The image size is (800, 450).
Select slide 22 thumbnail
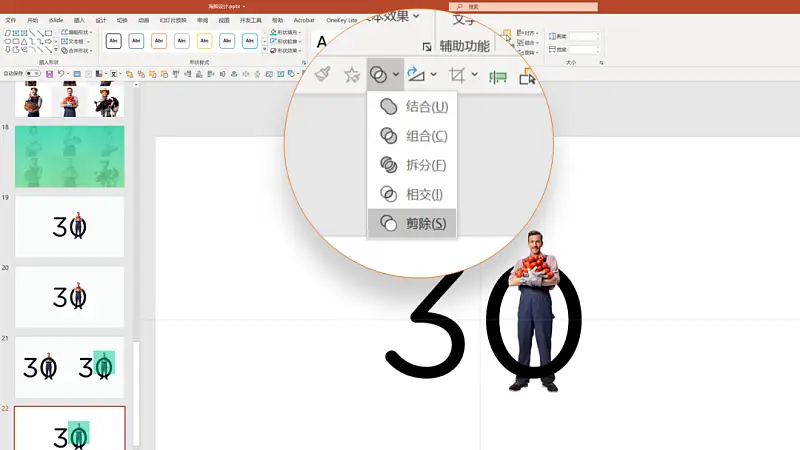[69, 429]
